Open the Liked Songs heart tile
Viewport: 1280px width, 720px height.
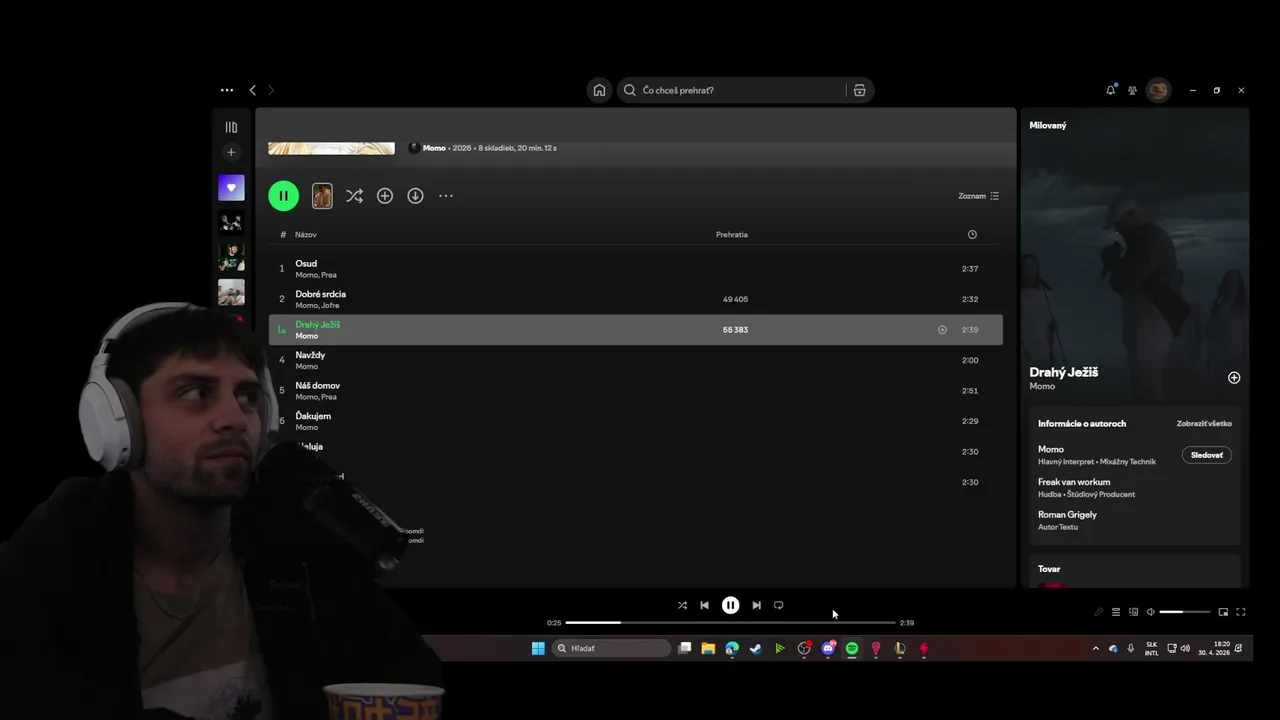coord(231,187)
